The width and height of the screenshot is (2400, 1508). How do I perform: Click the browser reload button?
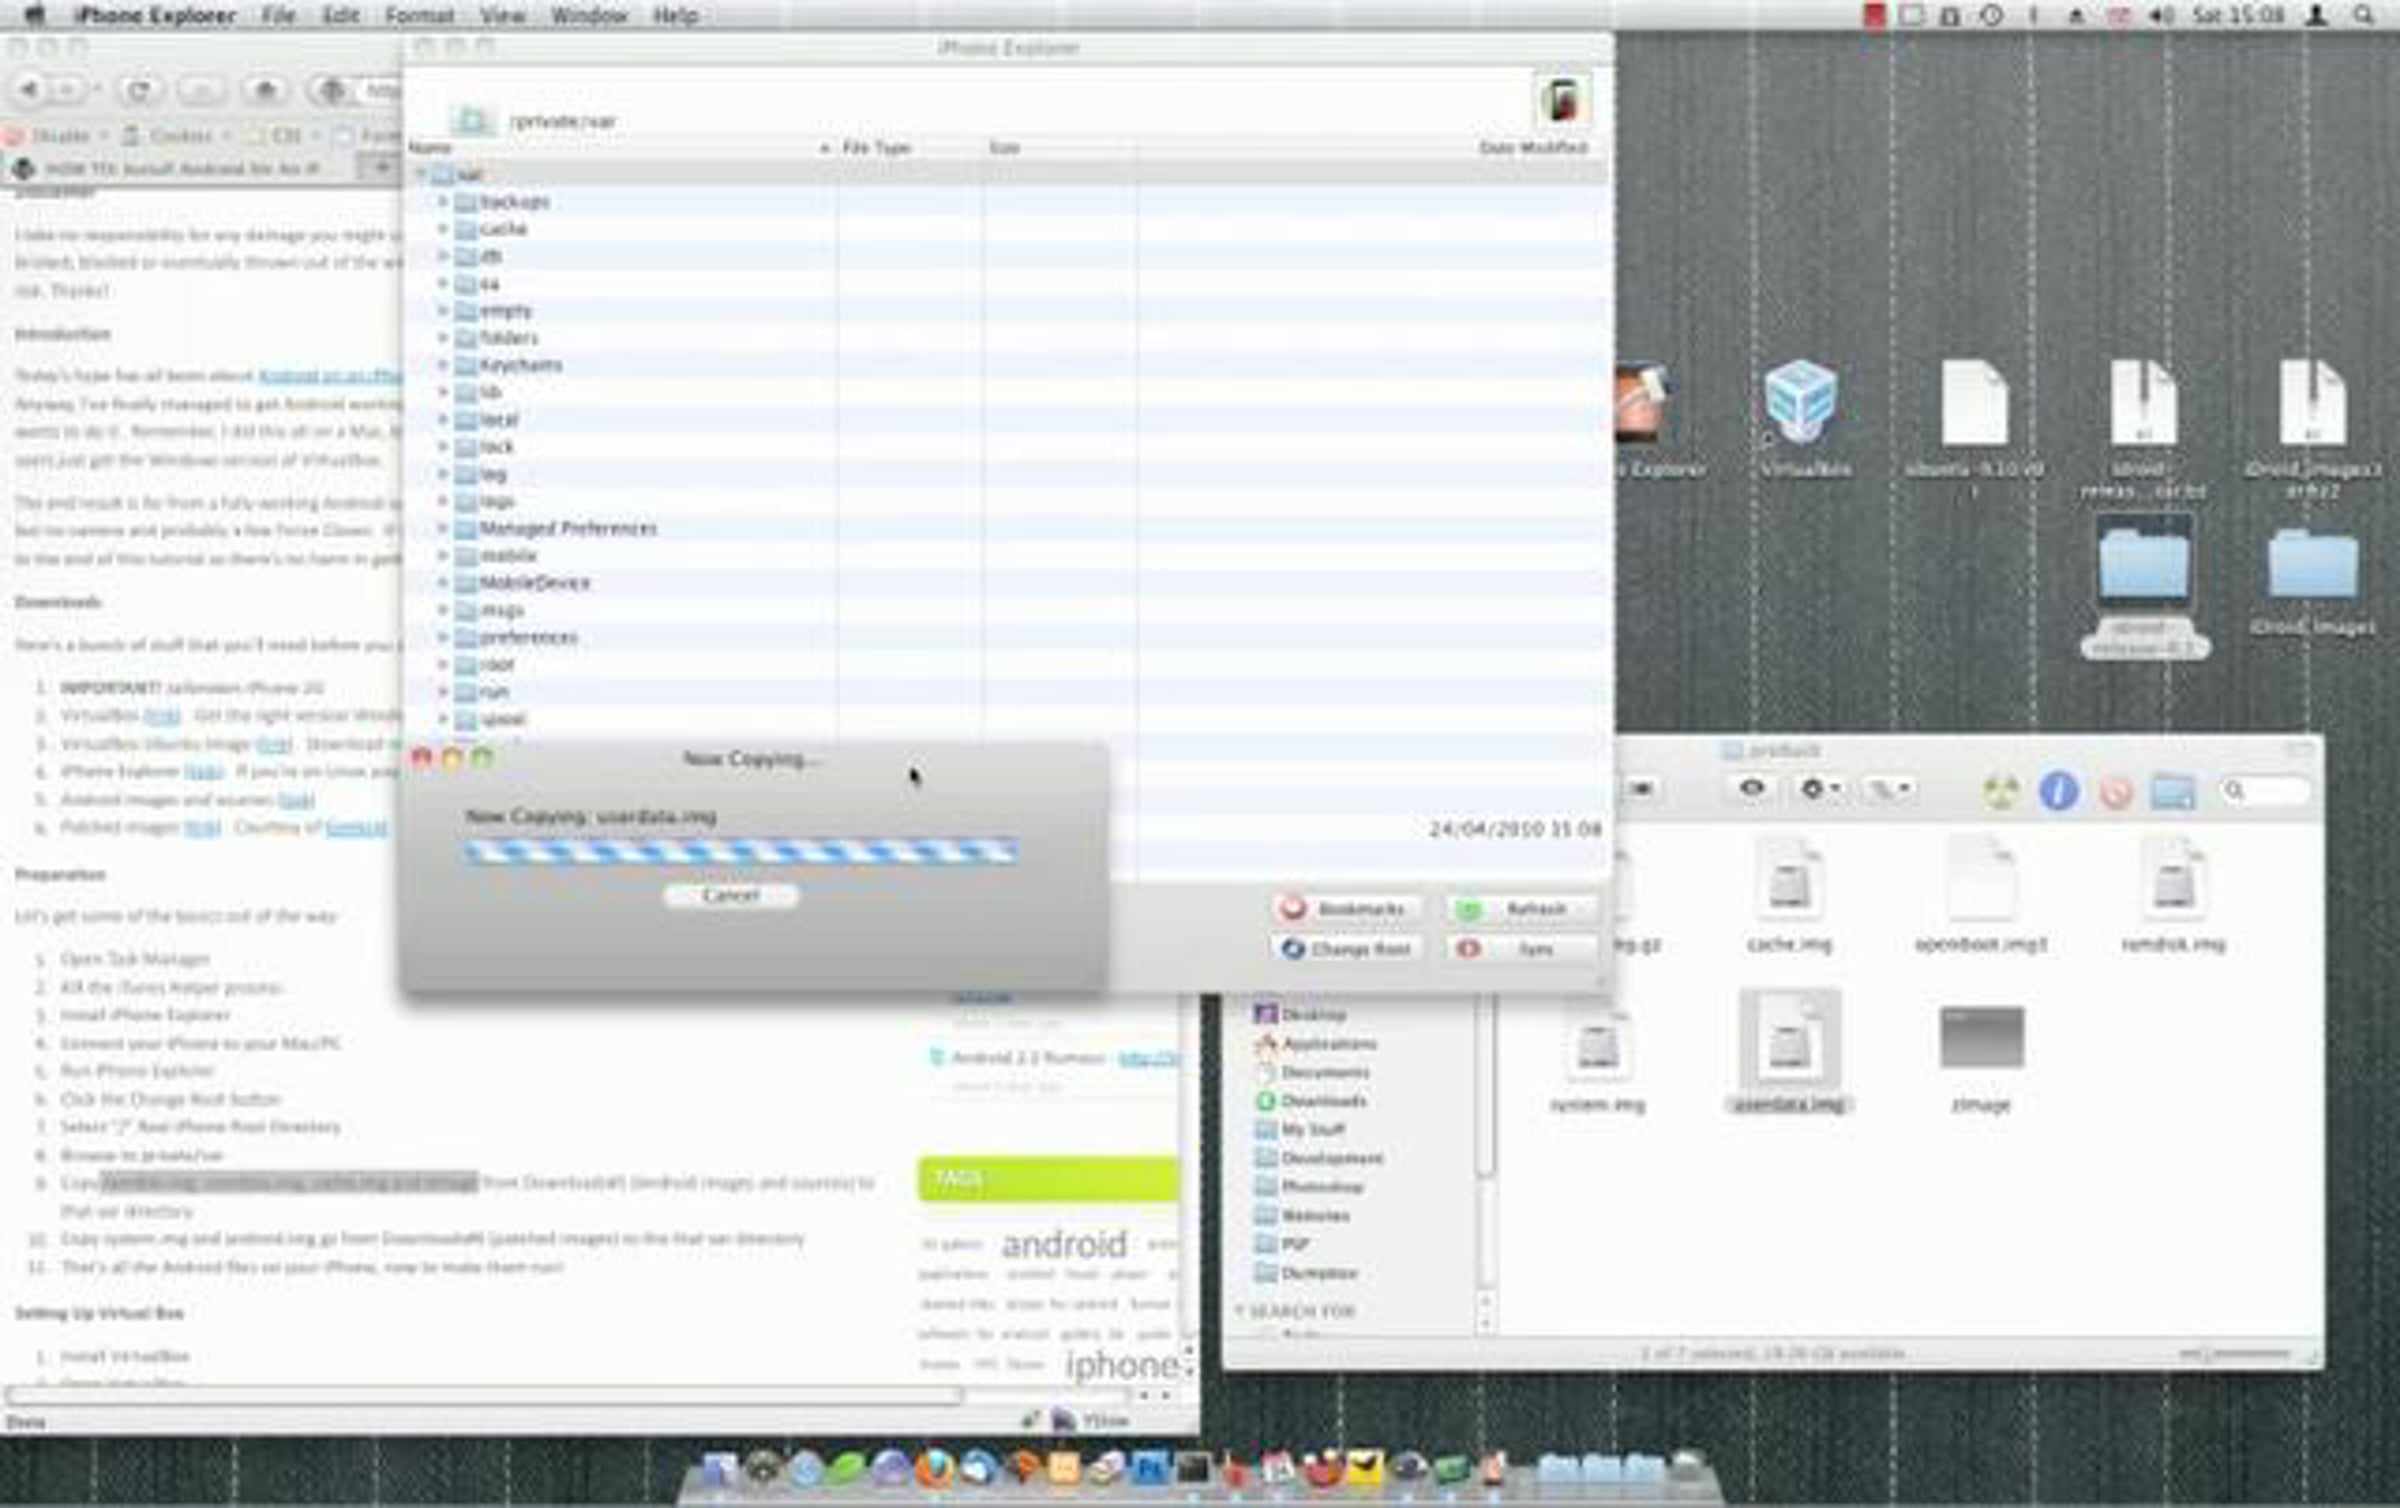(138, 90)
